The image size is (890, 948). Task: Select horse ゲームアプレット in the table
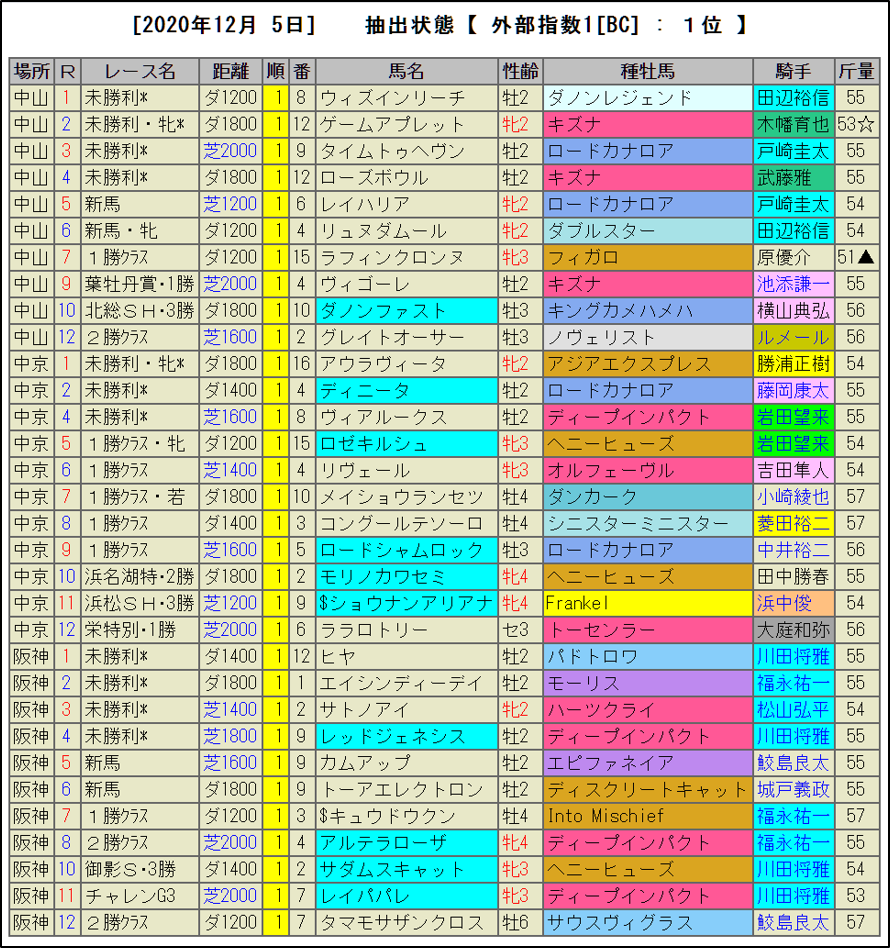click(406, 125)
